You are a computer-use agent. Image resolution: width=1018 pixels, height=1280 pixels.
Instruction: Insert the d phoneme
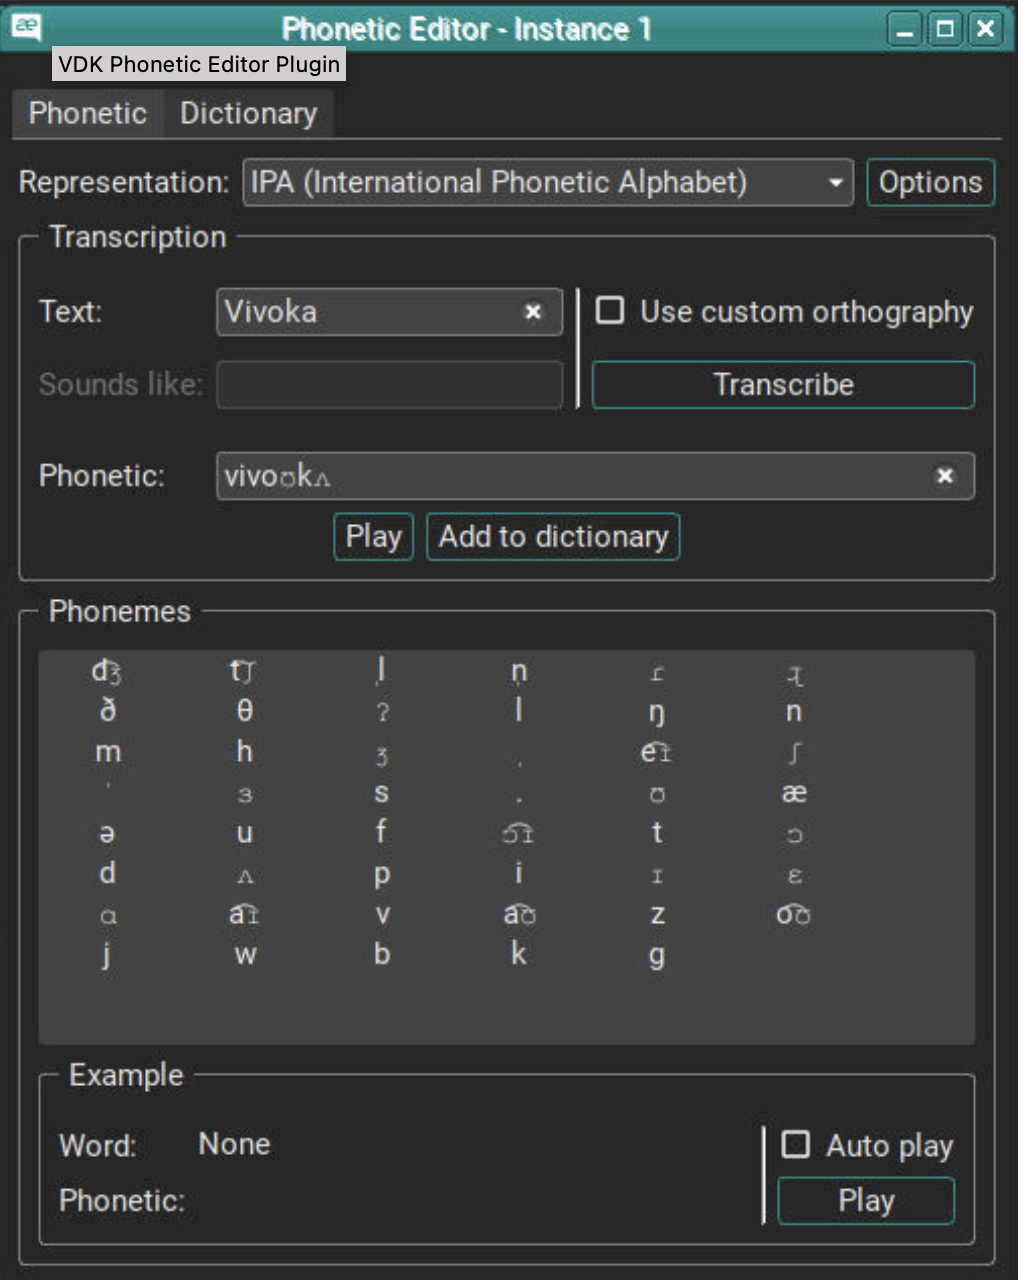tap(108, 873)
